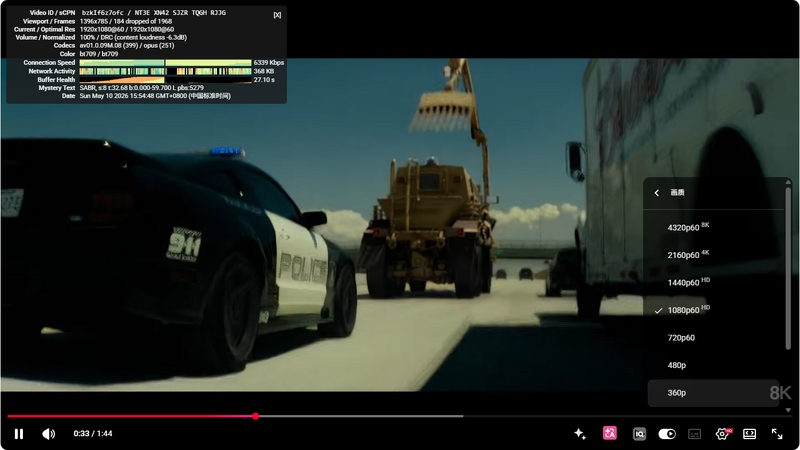The image size is (800, 450).
Task: Select 2160p60 4K quality
Action: [x=713, y=255]
